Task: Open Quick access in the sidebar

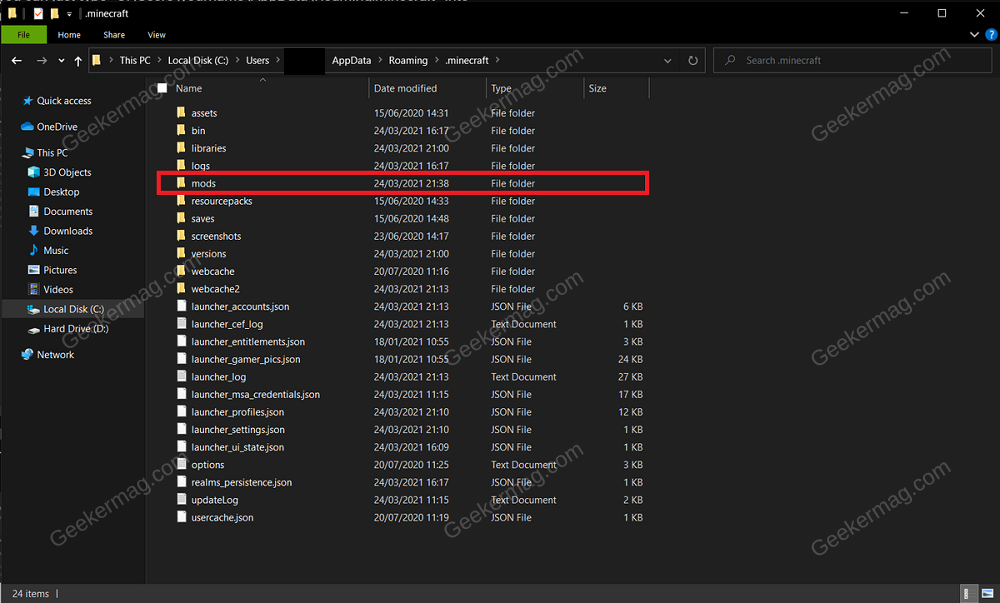Action: coord(64,101)
